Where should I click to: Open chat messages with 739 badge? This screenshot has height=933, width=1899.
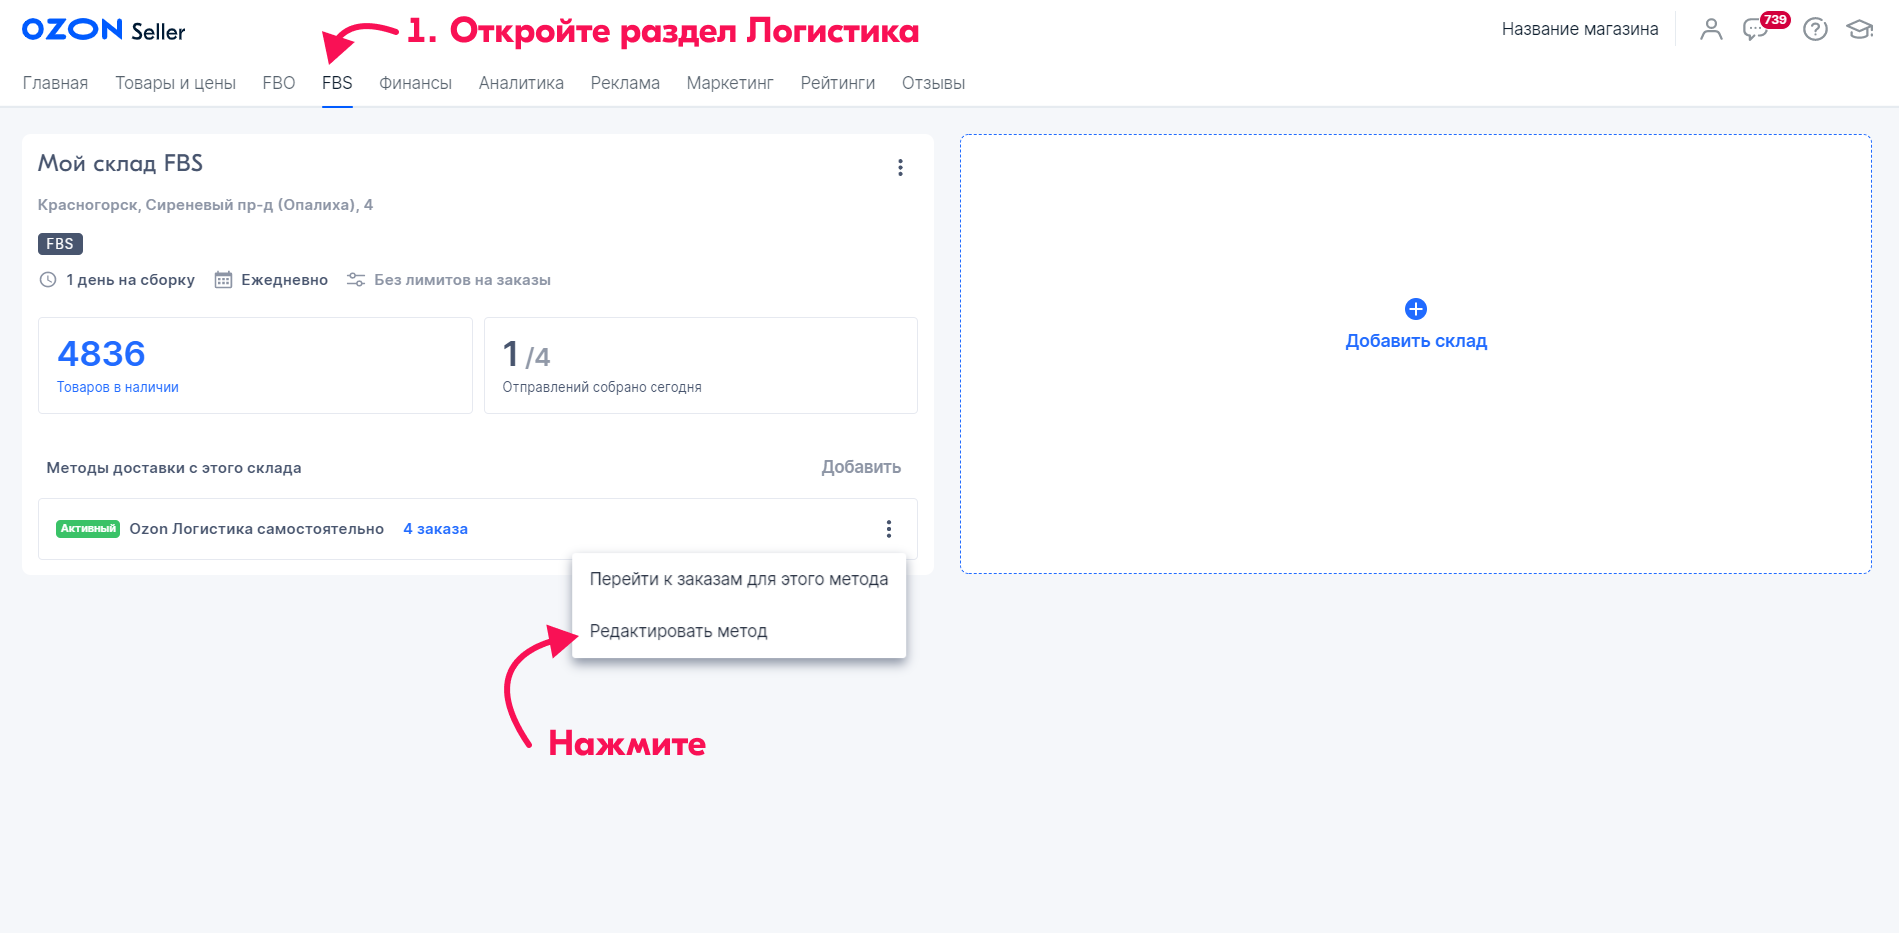pyautogui.click(x=1756, y=30)
